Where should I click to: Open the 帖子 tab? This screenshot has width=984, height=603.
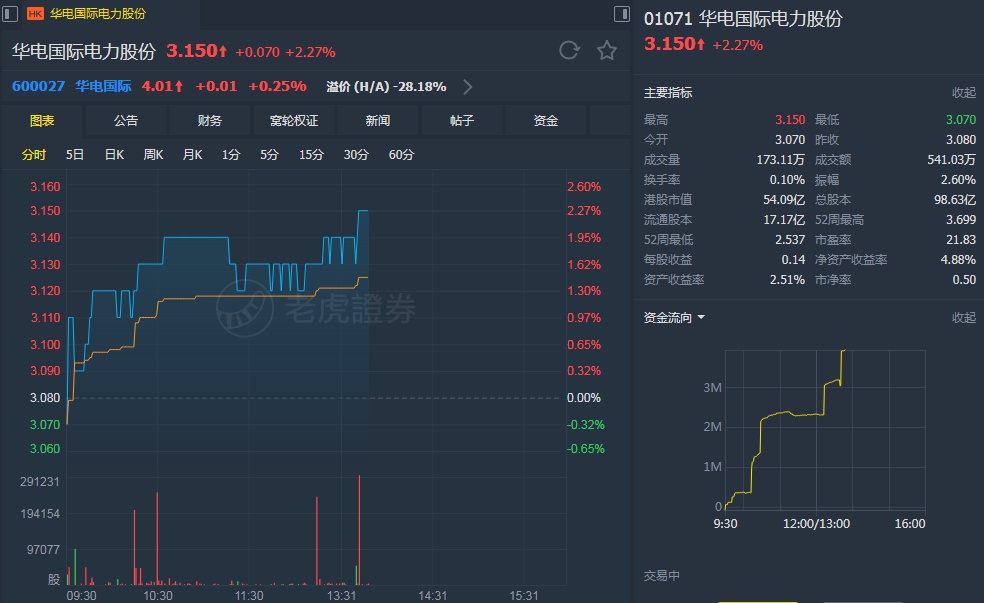pos(462,120)
